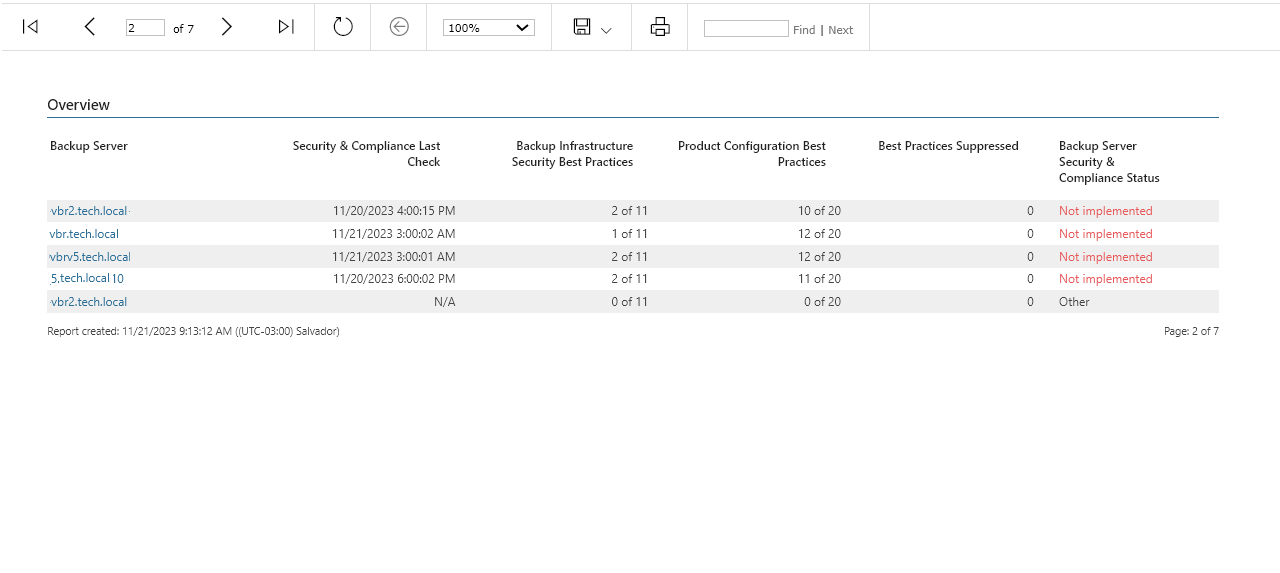The image size is (1280, 573).
Task: Click the 0 of 20 configuration value
Action: point(822,302)
